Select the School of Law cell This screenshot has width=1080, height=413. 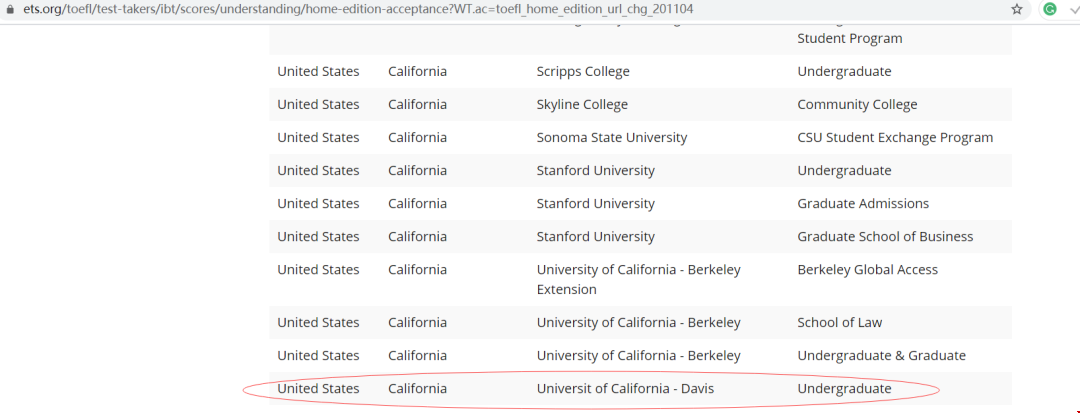click(840, 323)
